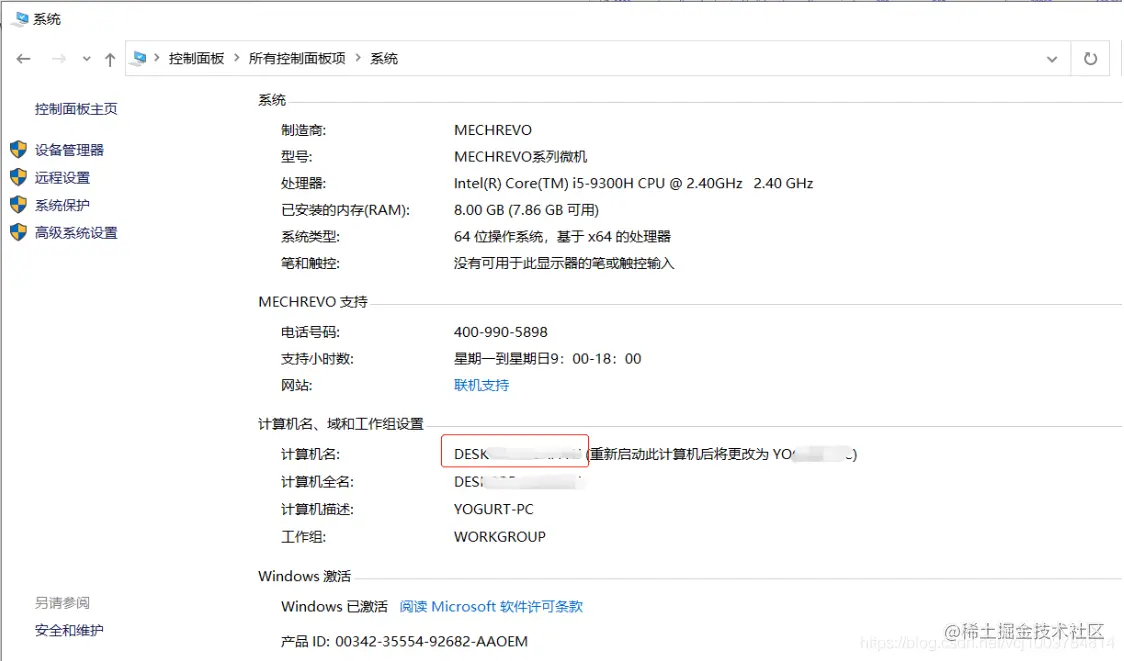Open the address bar dropdown chevron

point(1052,59)
